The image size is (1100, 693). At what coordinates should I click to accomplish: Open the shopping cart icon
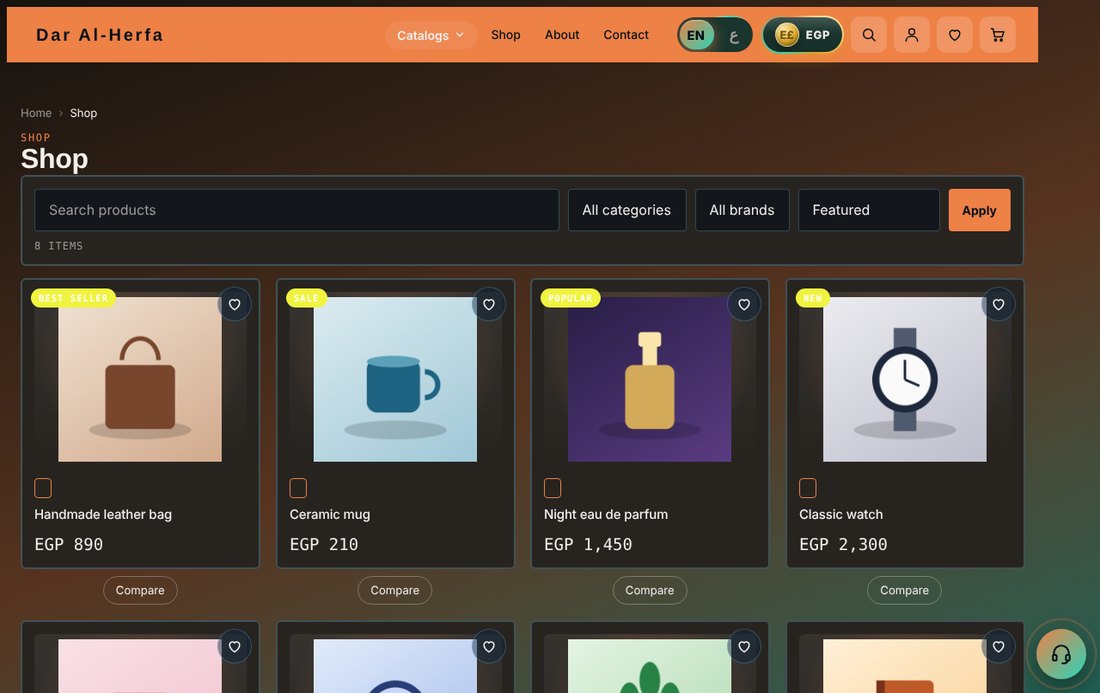(997, 35)
